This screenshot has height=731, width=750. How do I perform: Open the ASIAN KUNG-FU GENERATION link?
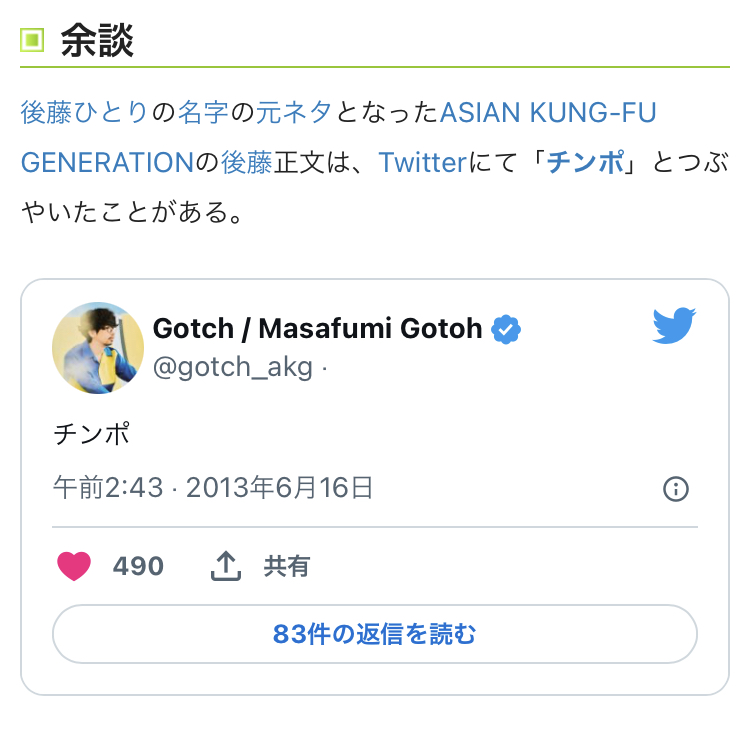coord(548,112)
